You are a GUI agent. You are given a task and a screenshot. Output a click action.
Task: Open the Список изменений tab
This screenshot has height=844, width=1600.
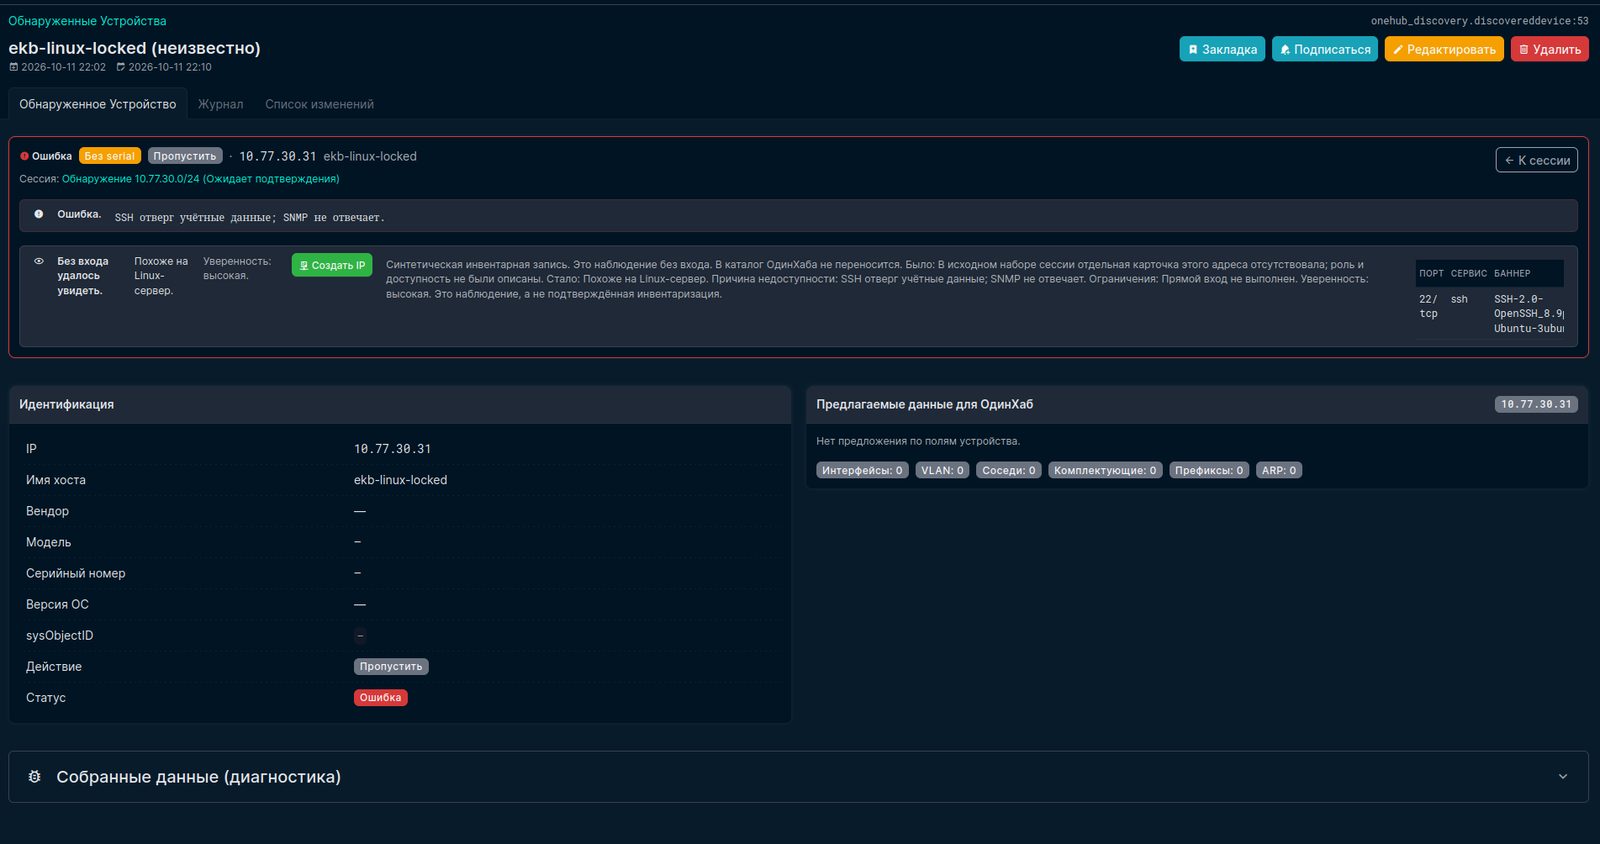[x=319, y=104]
